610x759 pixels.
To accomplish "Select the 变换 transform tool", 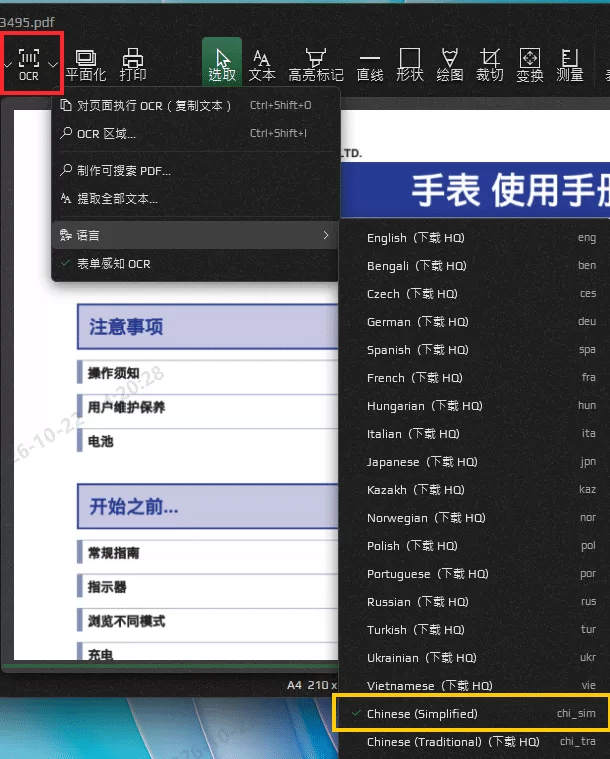I will click(x=530, y=65).
